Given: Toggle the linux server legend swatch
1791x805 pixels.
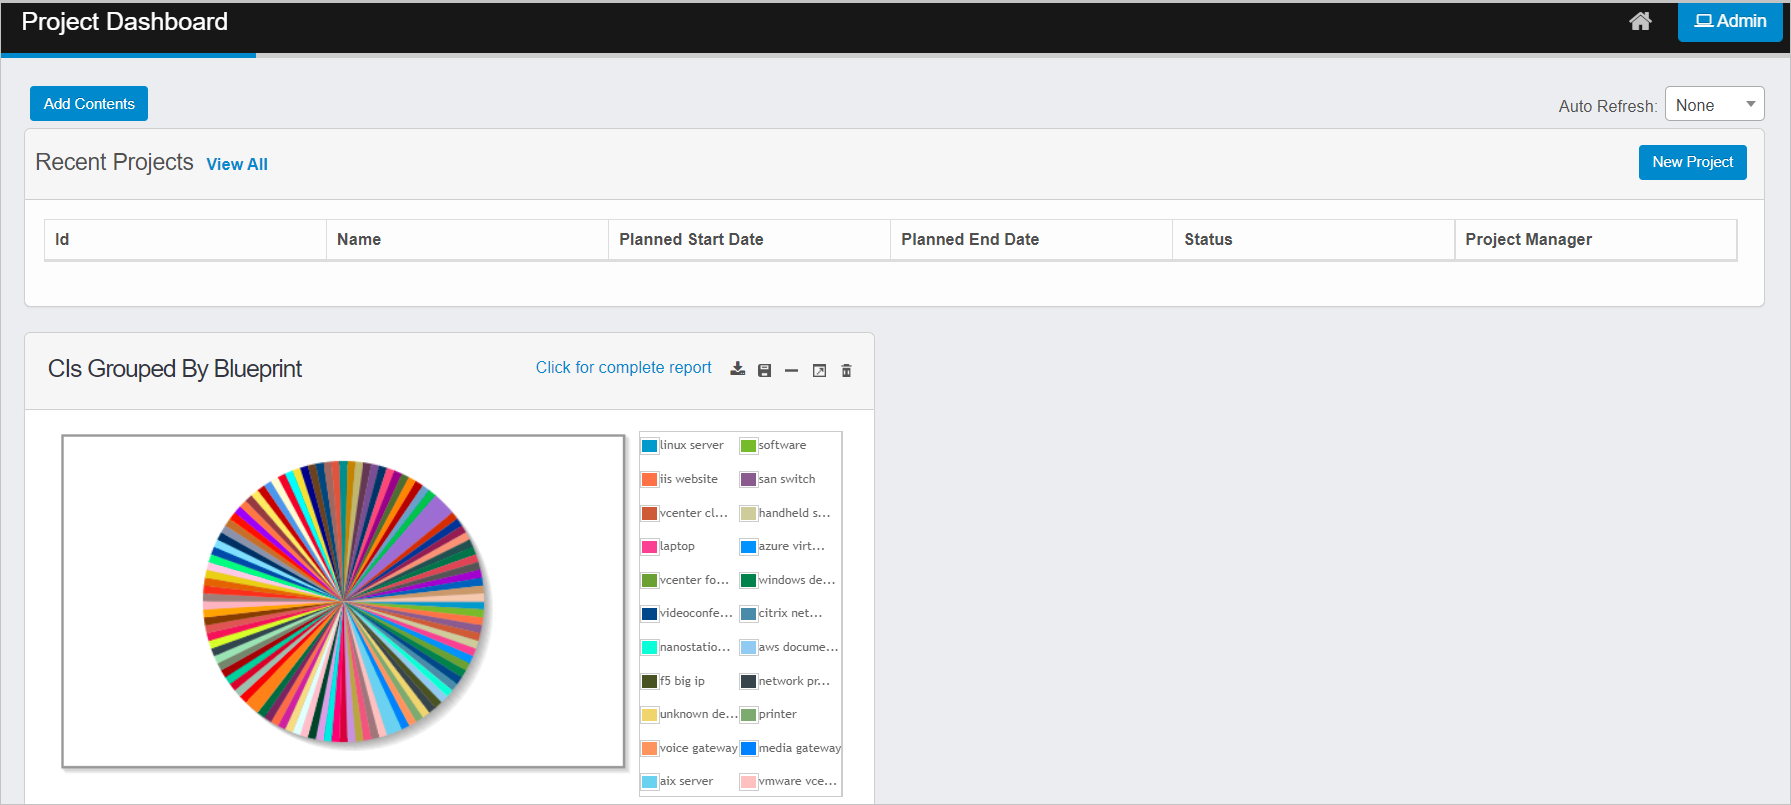Looking at the screenshot, I should click(650, 446).
